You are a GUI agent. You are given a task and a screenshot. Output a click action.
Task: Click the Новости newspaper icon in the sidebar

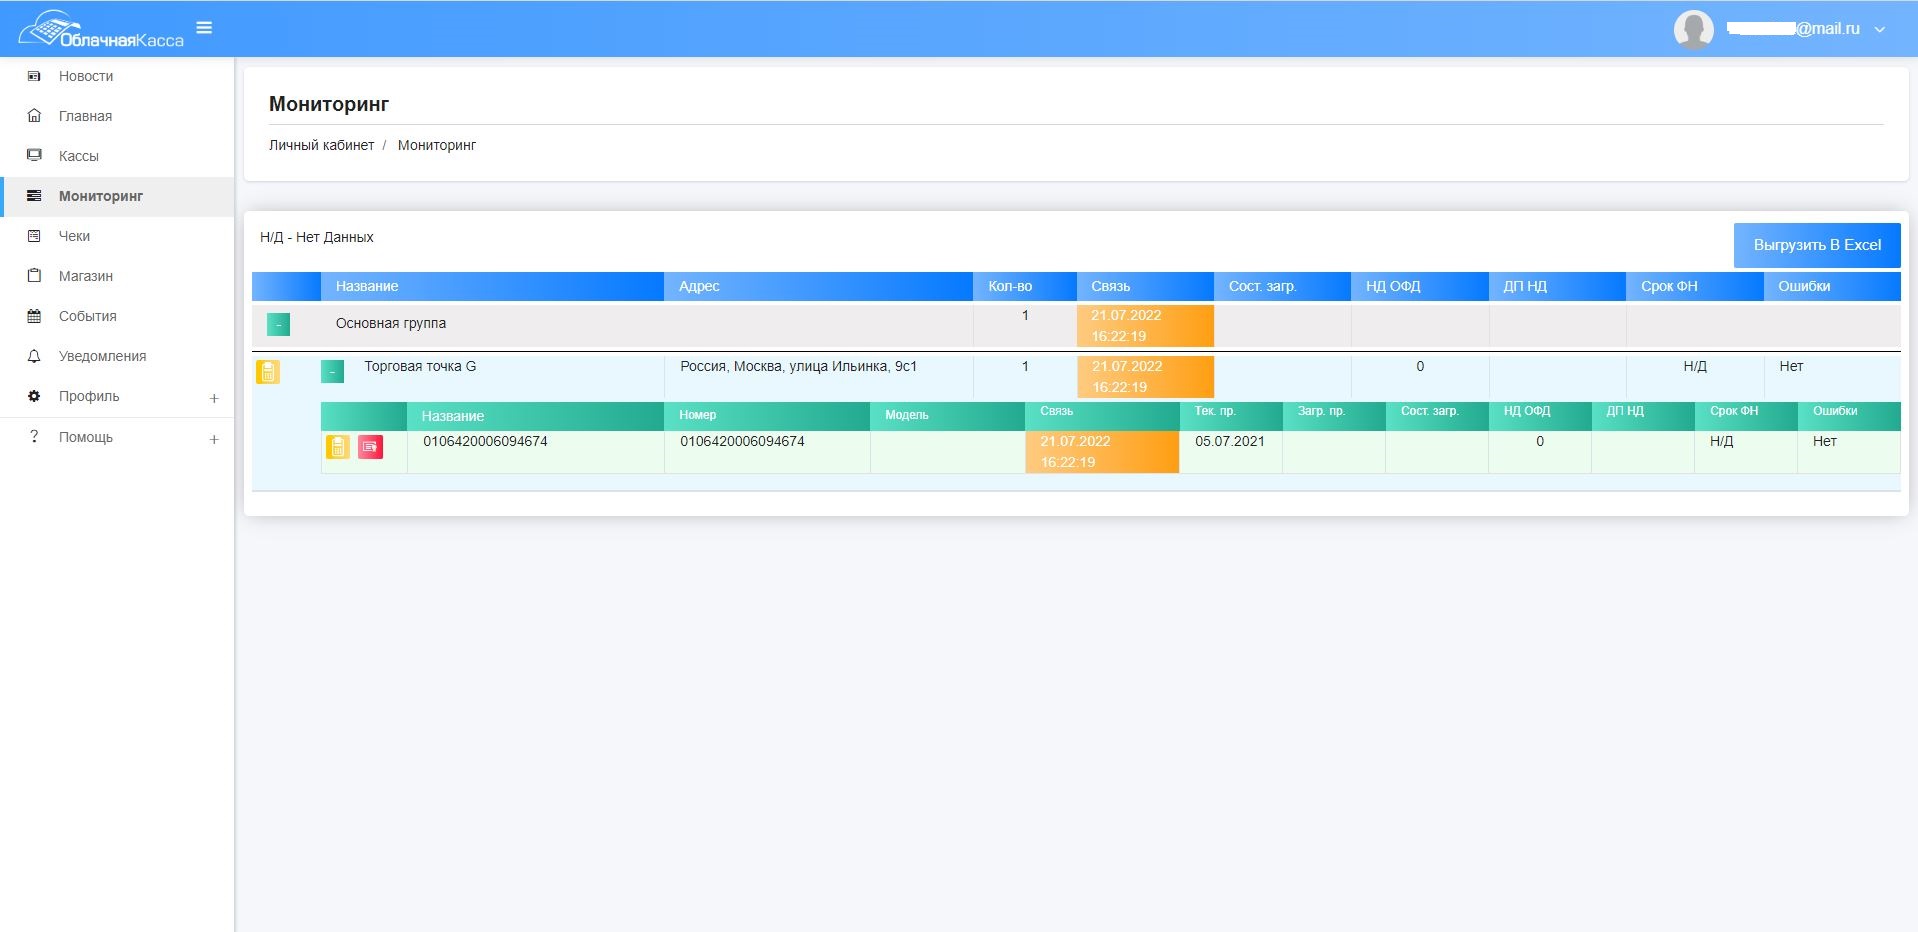pos(34,76)
